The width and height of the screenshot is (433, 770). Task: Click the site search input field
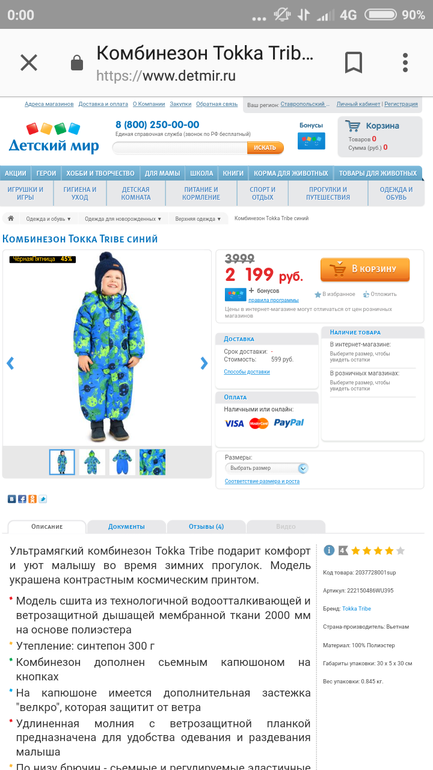click(180, 147)
